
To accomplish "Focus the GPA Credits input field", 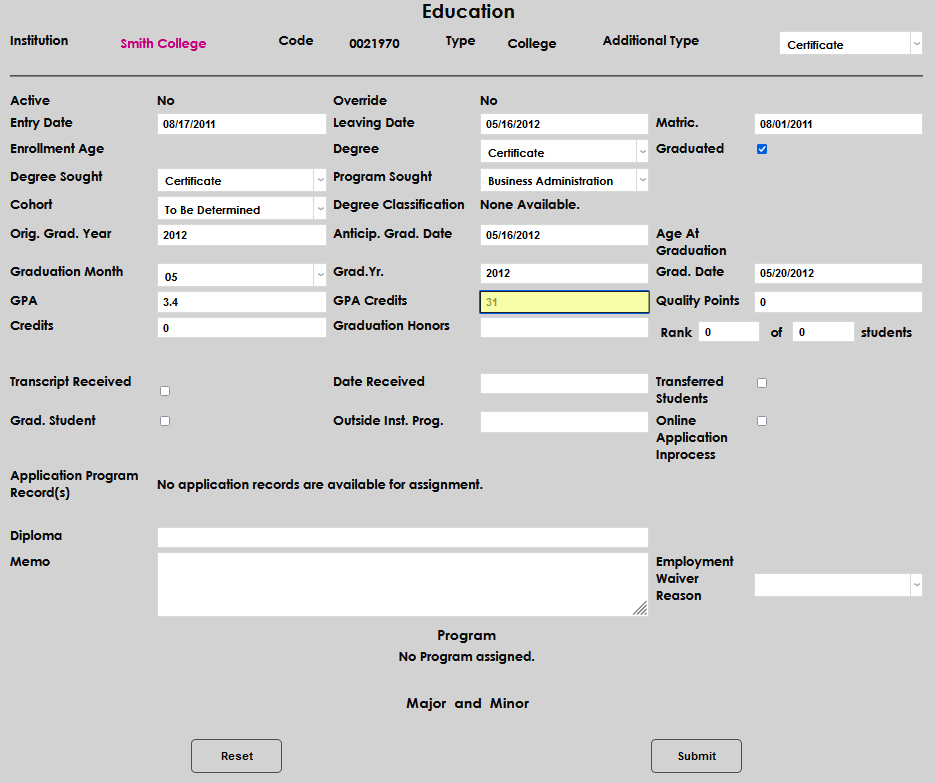I will [x=564, y=302].
